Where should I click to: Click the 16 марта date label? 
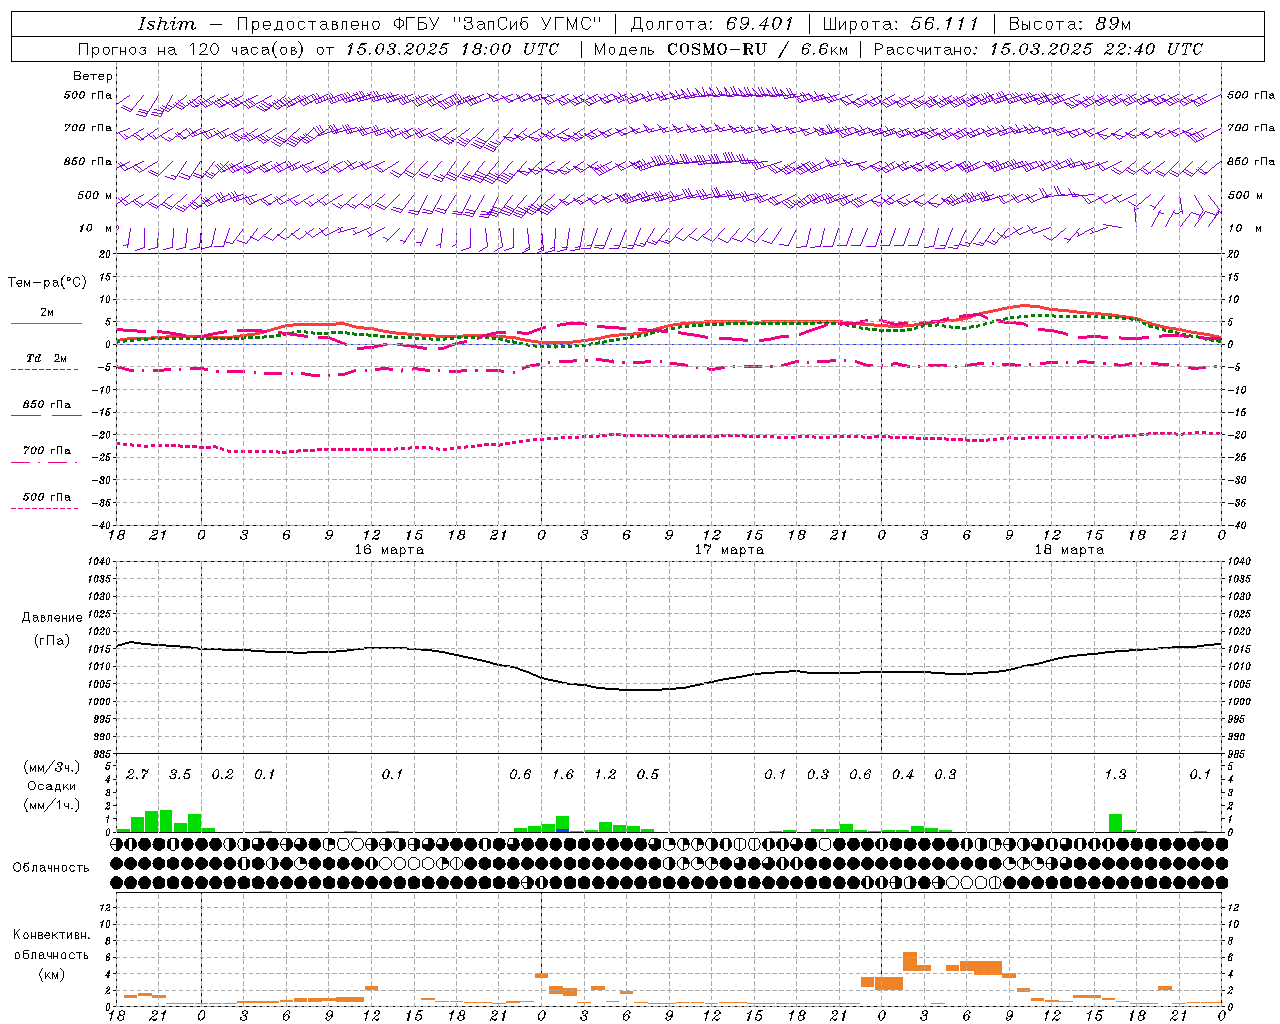(x=389, y=550)
